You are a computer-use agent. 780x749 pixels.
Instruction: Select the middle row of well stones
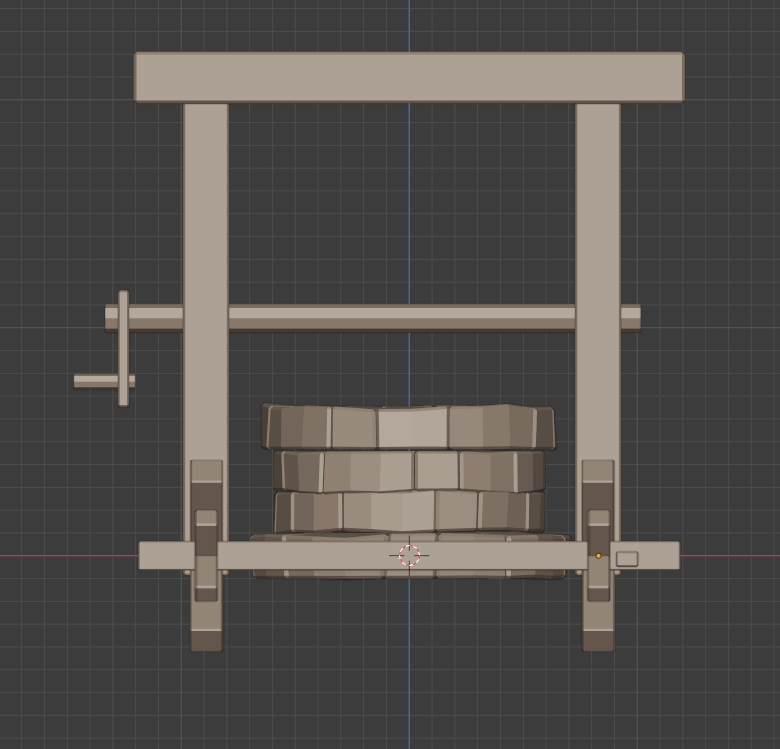pos(409,471)
